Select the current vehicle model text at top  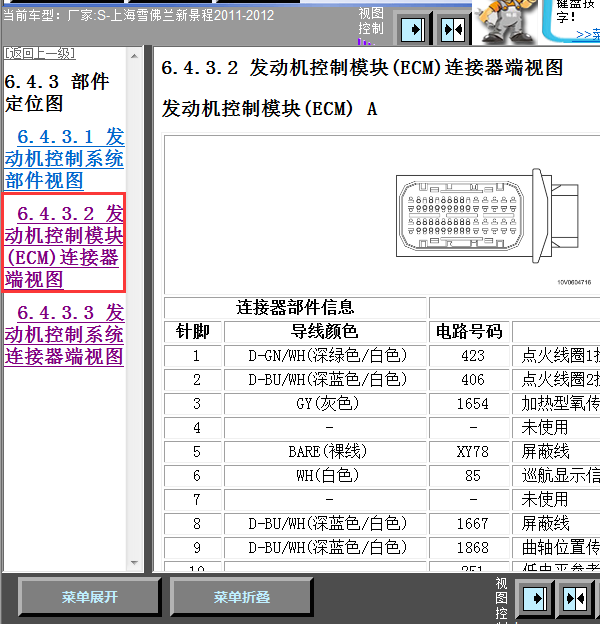coord(138,16)
